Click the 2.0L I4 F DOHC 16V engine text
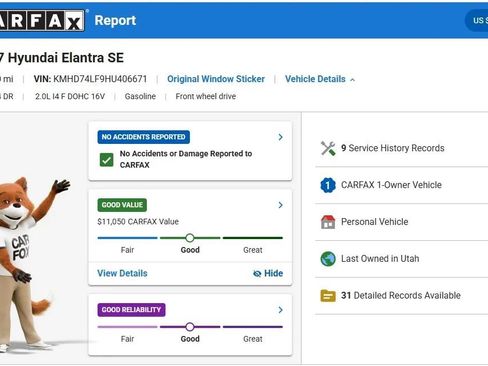The width and height of the screenshot is (488, 366). pyautogui.click(x=70, y=97)
